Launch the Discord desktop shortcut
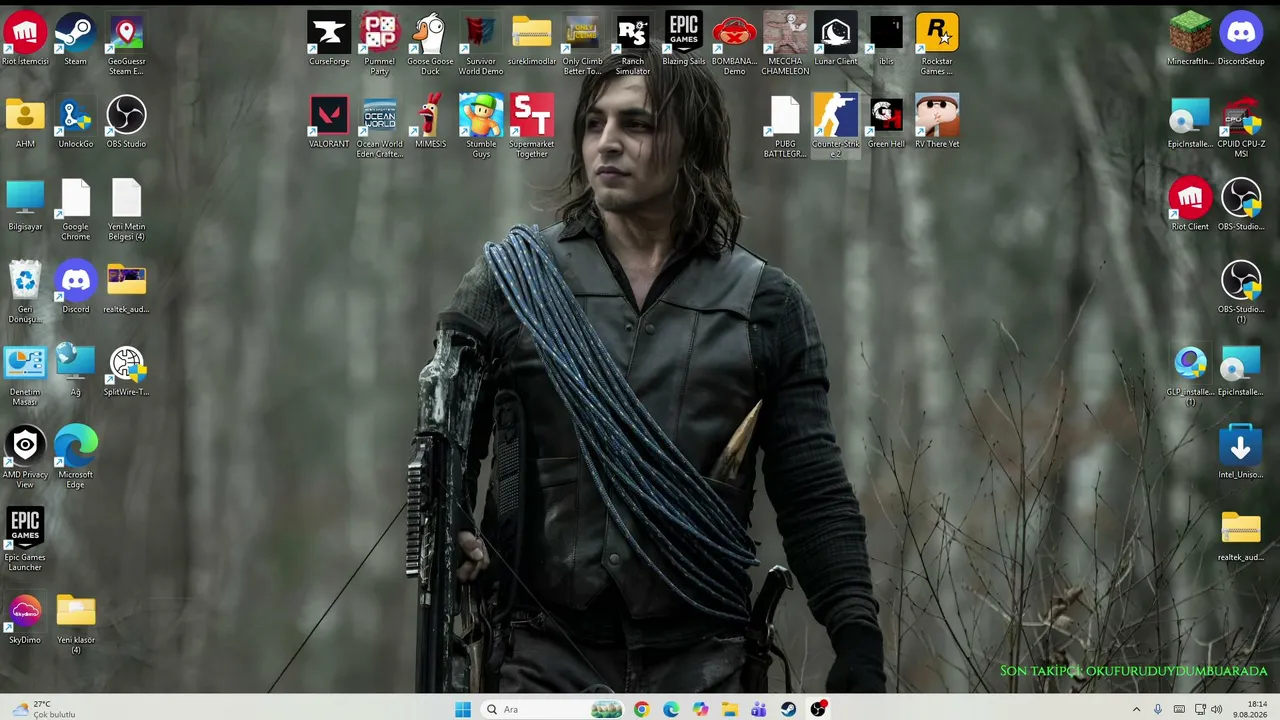 pos(75,288)
